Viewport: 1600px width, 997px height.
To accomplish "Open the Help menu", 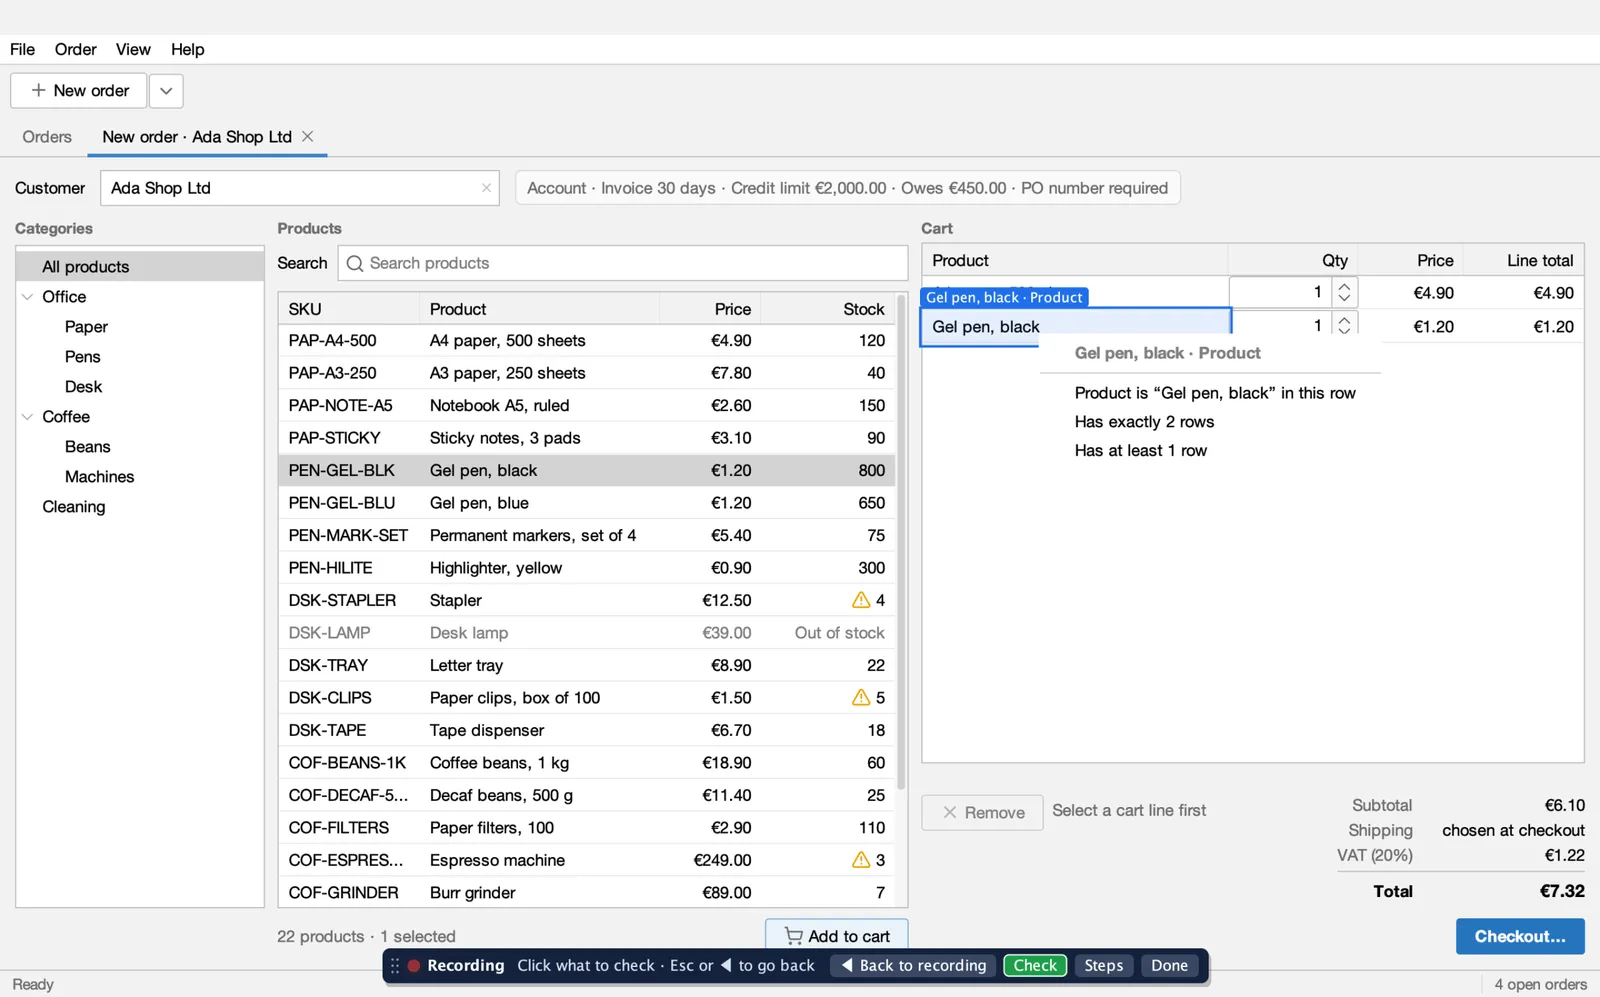I will [187, 49].
